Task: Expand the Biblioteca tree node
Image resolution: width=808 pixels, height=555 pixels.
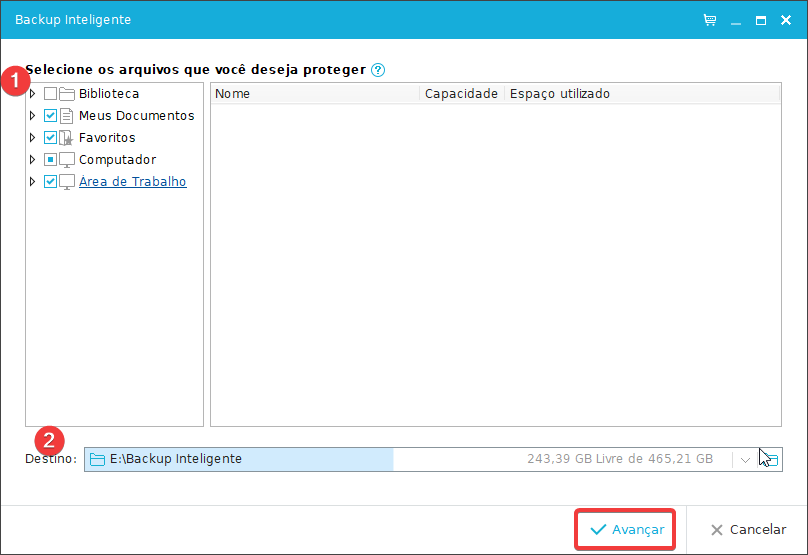Action: (x=33, y=94)
